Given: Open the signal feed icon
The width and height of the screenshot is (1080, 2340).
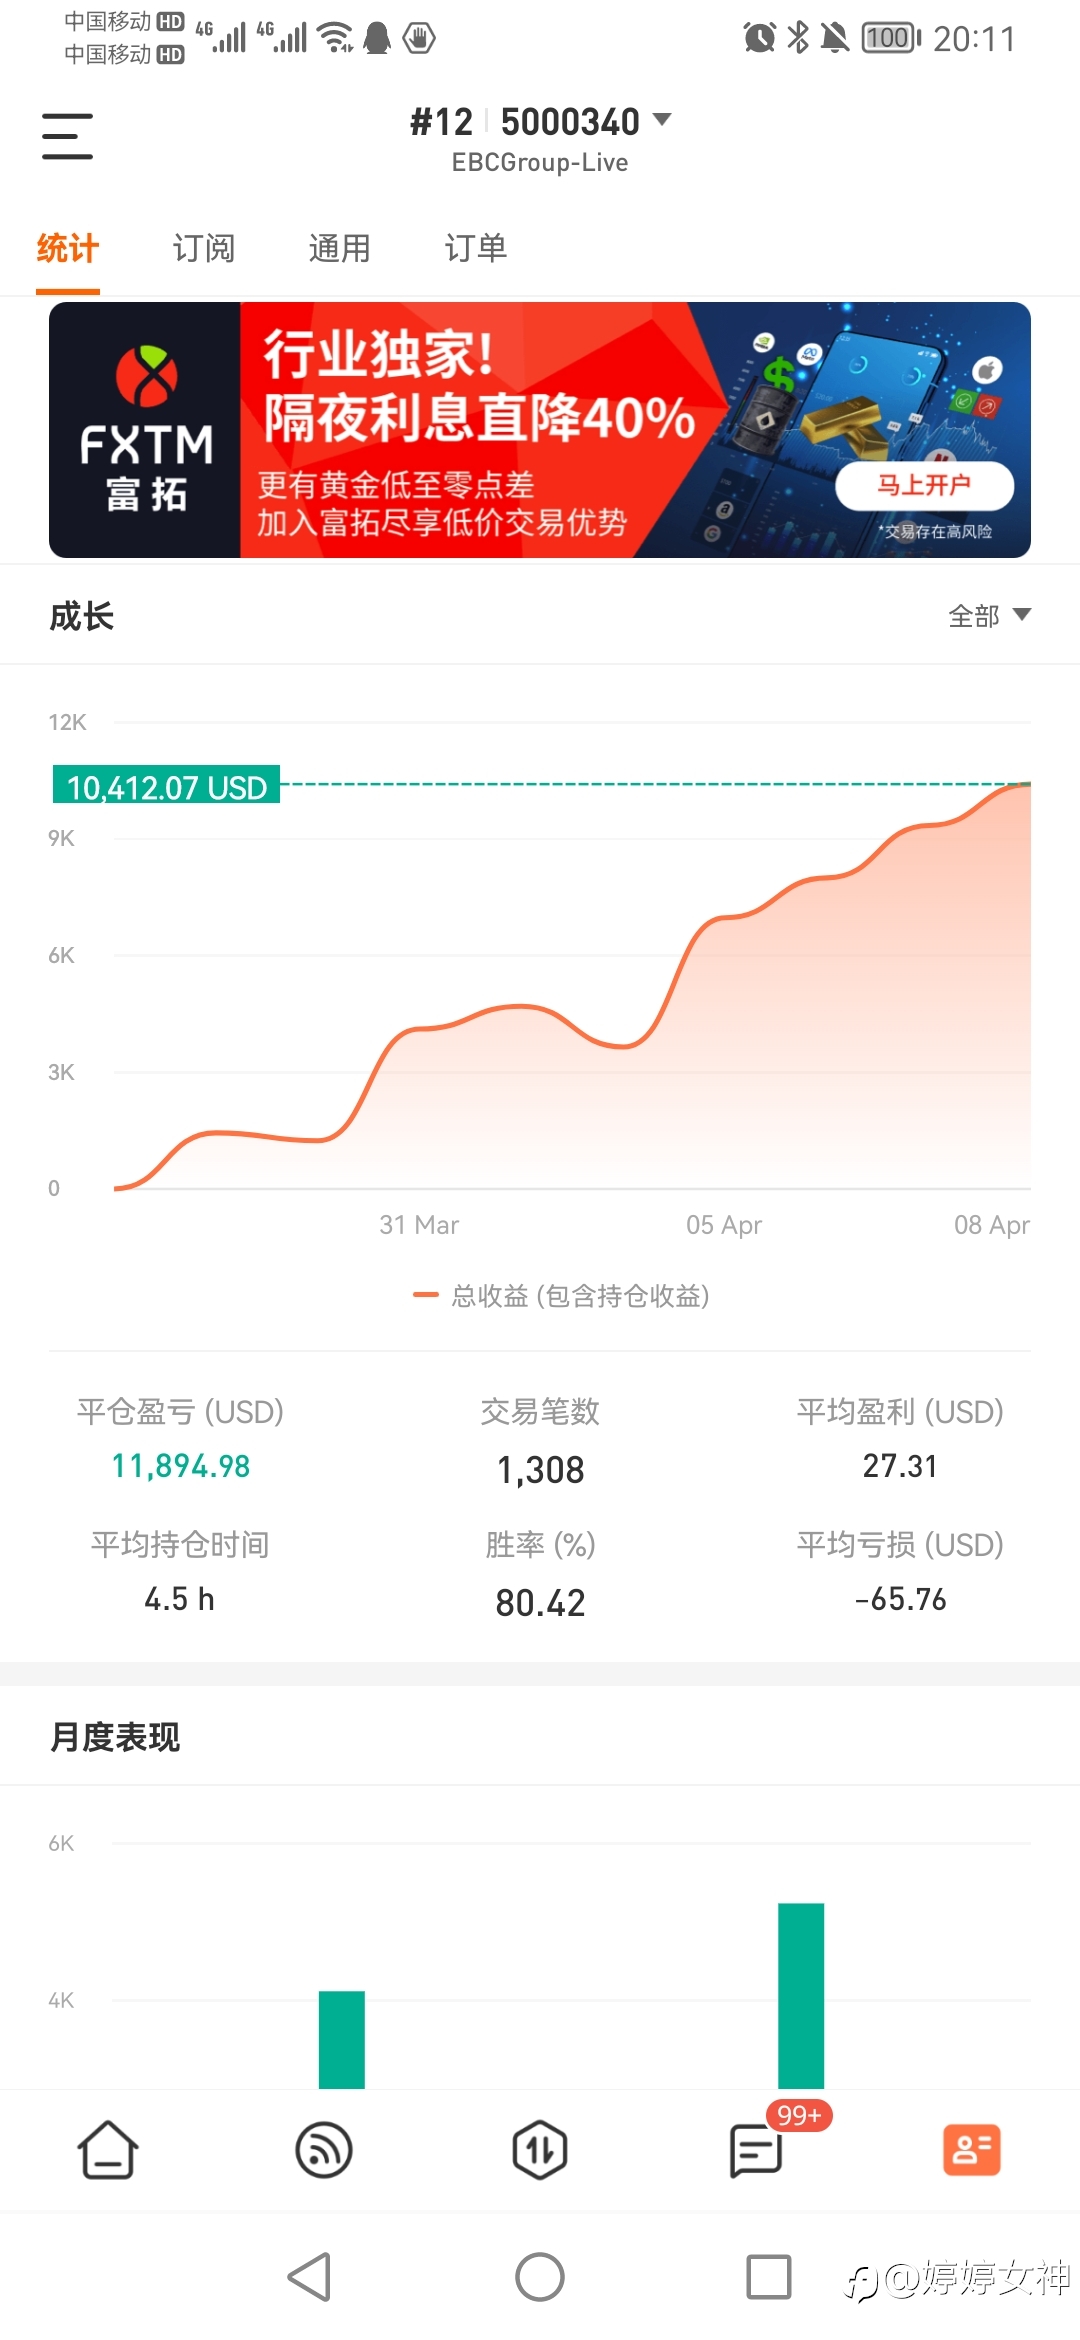Looking at the screenshot, I should (324, 2150).
